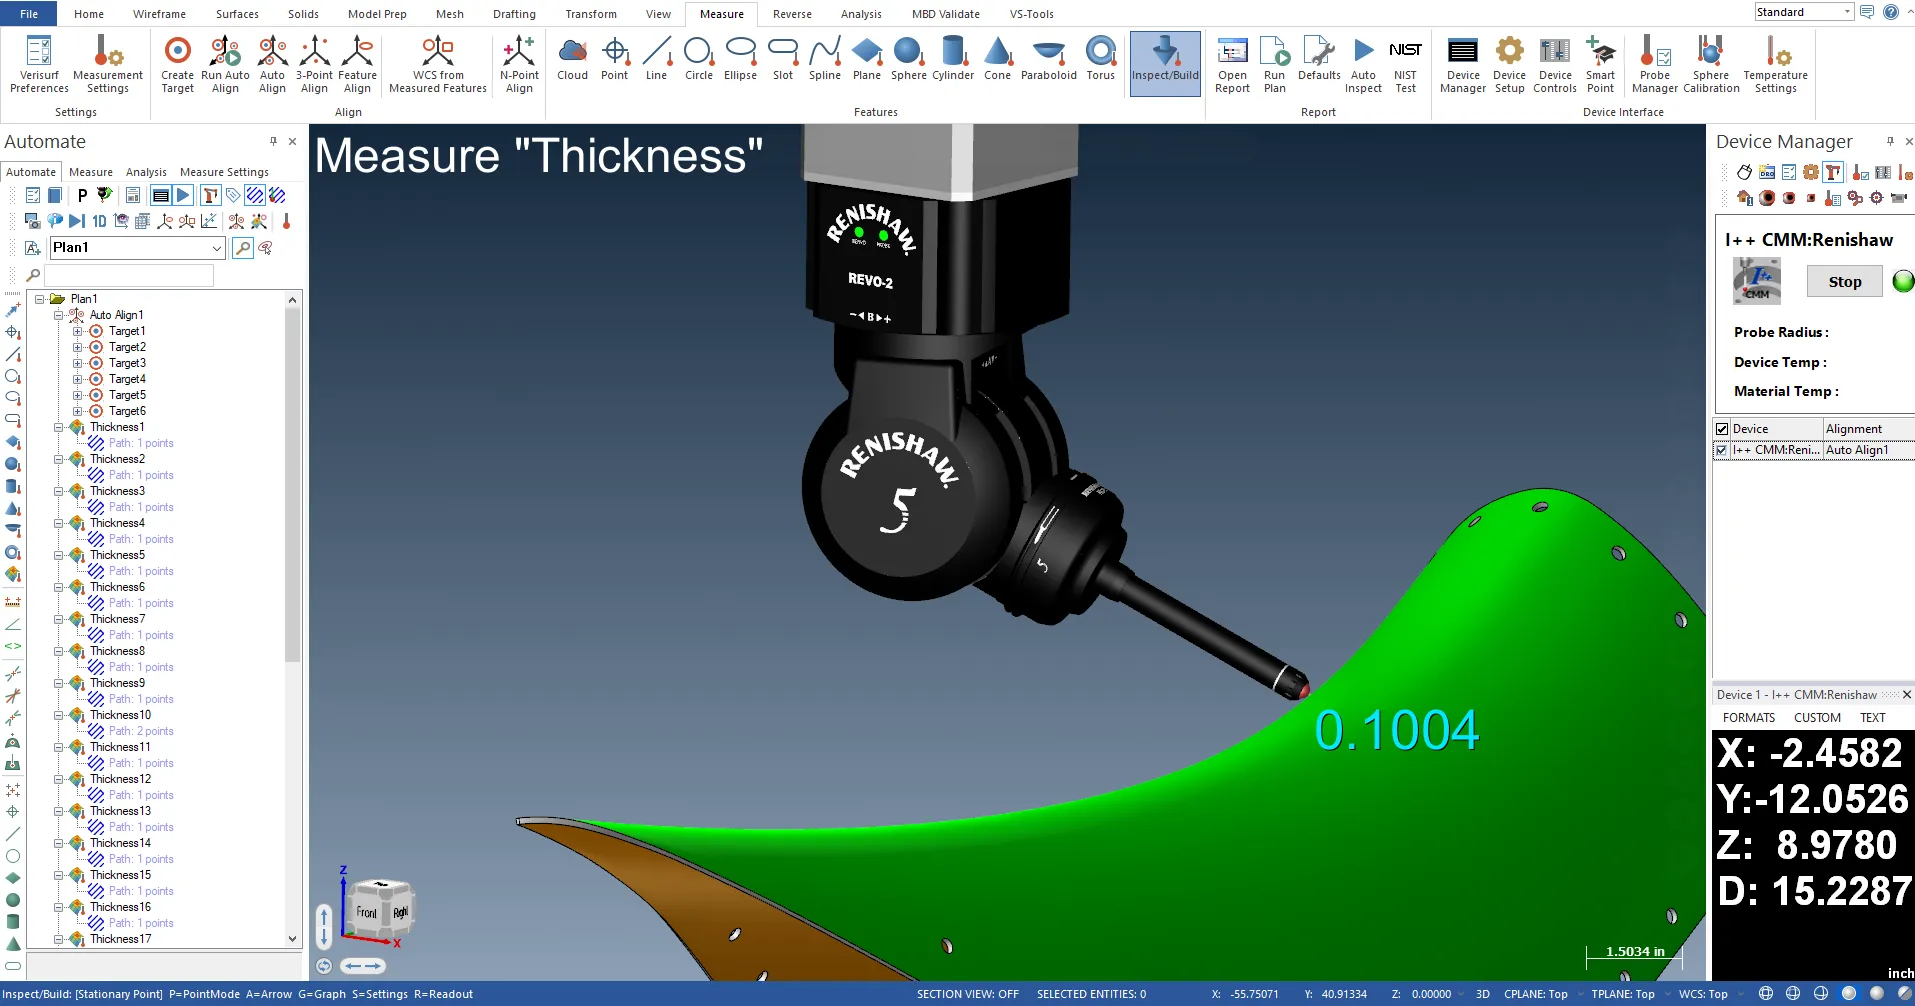Uncheck the I++ CMM:Renishaw device checkbox
Image resolution: width=1915 pixels, height=1006 pixels.
point(1722,450)
